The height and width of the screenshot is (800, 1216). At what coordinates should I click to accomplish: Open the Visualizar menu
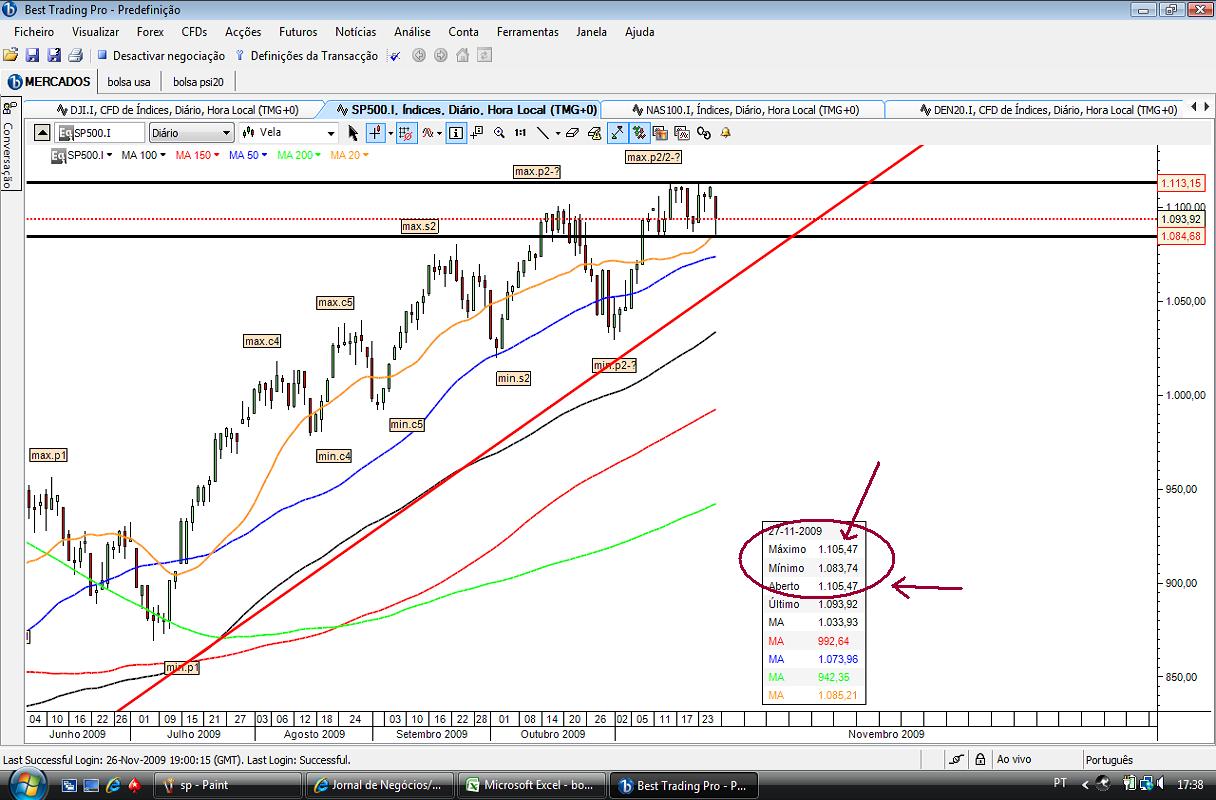pos(95,32)
